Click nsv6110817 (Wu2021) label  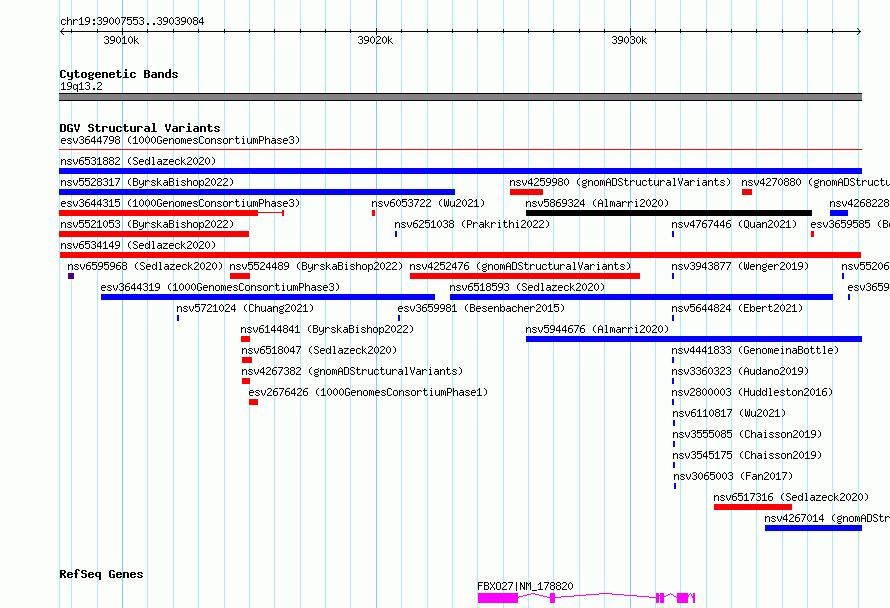coord(729,413)
